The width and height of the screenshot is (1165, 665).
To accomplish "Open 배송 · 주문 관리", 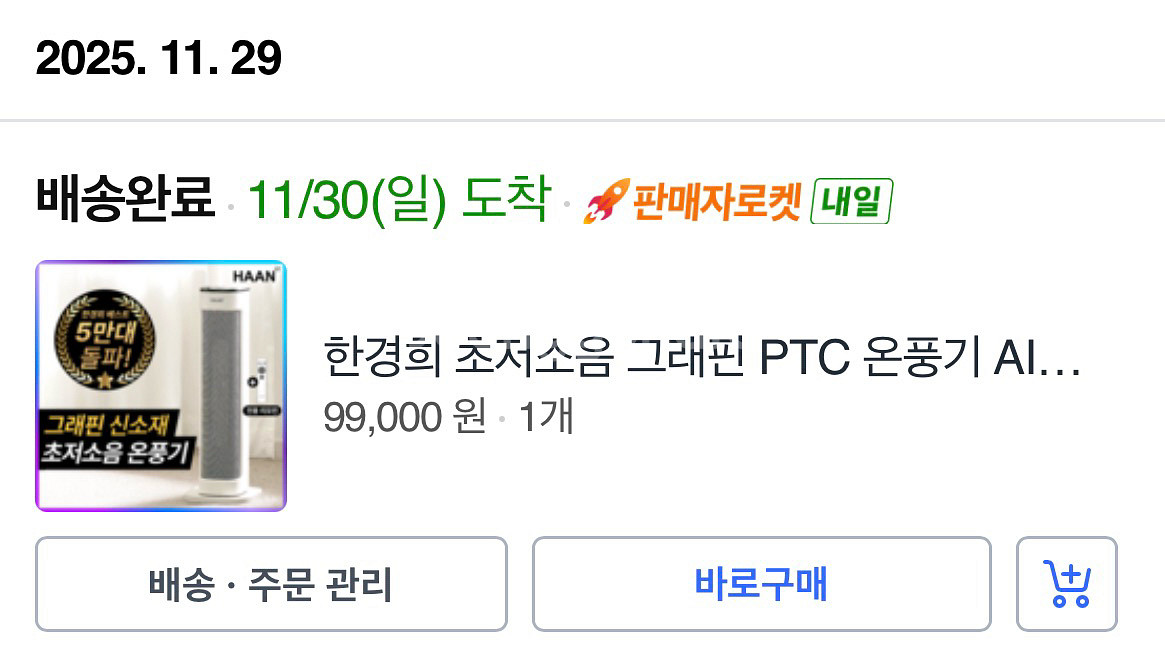I will pos(271,584).
